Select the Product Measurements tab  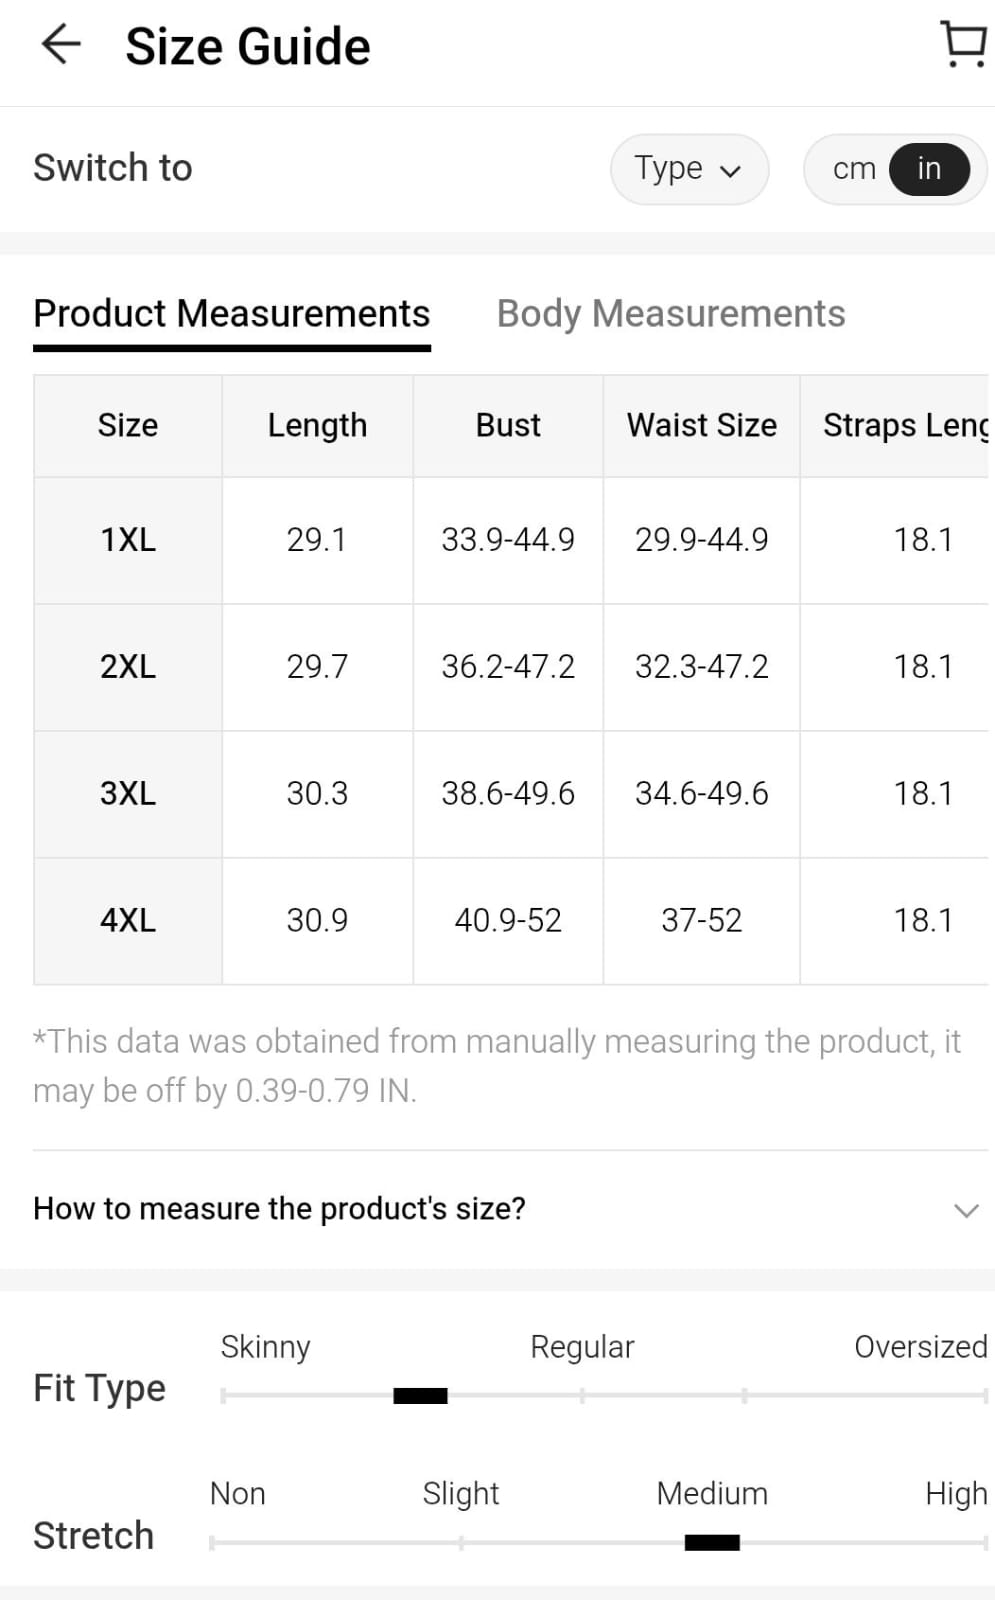[x=232, y=314]
